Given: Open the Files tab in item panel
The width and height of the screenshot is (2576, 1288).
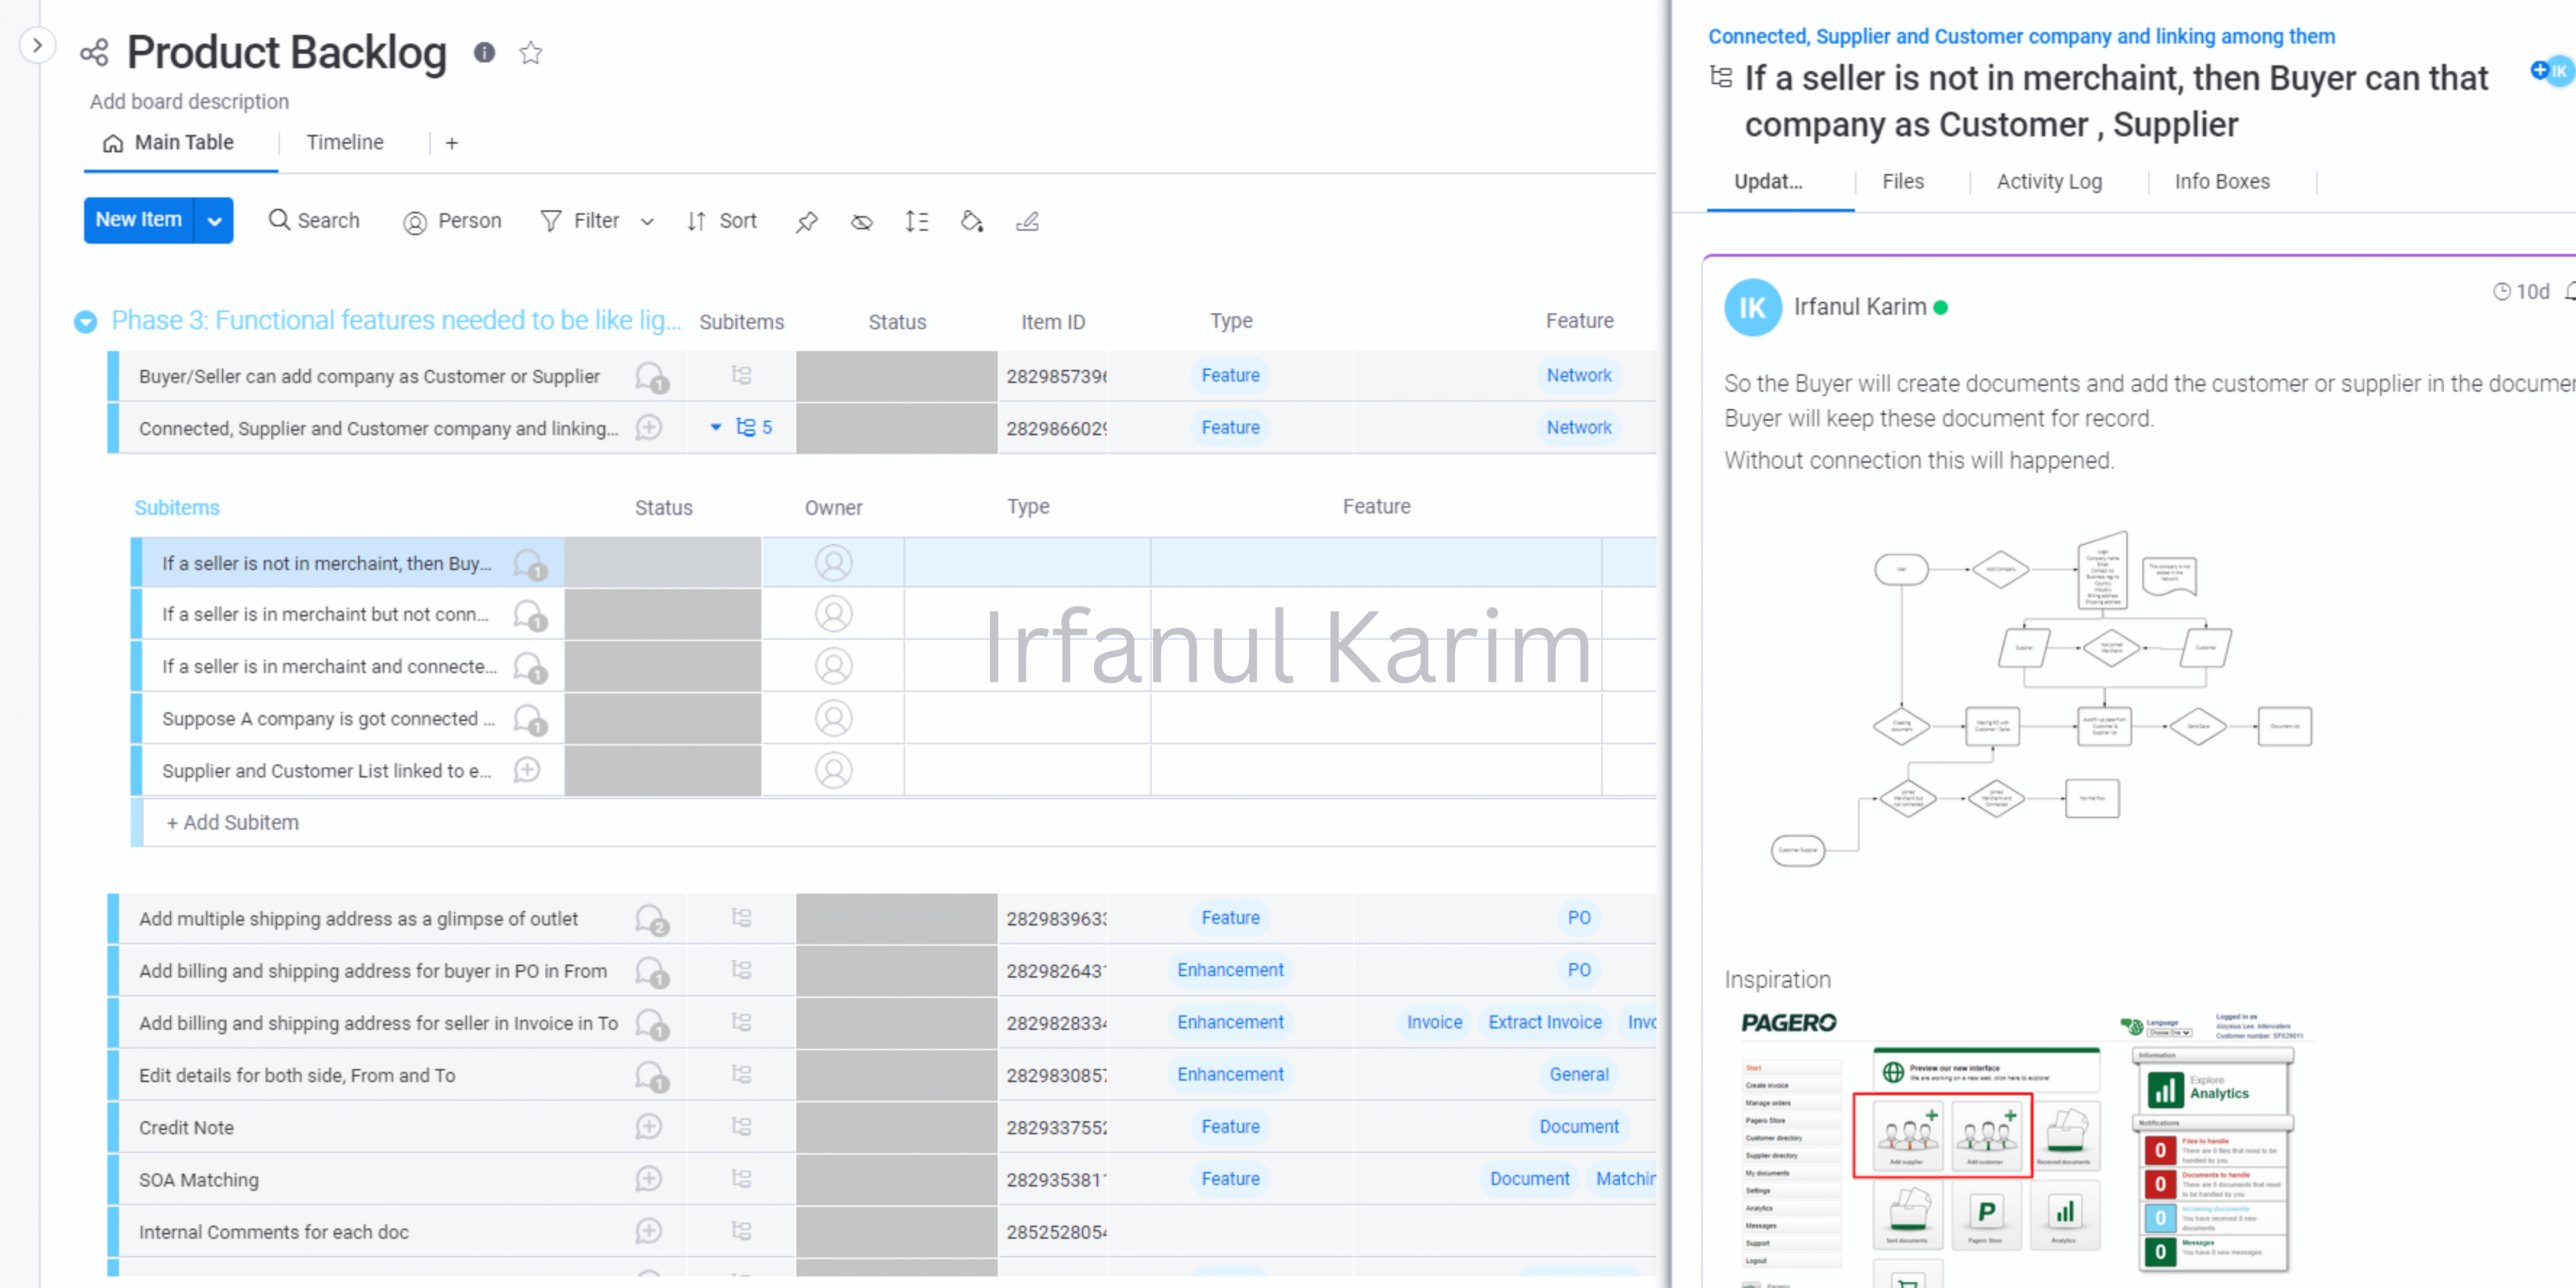Looking at the screenshot, I should [1902, 182].
